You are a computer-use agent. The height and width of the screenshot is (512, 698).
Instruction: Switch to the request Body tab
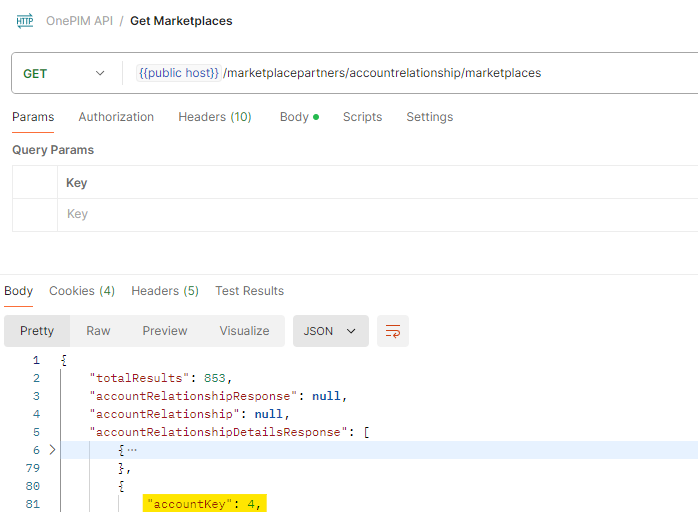299,117
